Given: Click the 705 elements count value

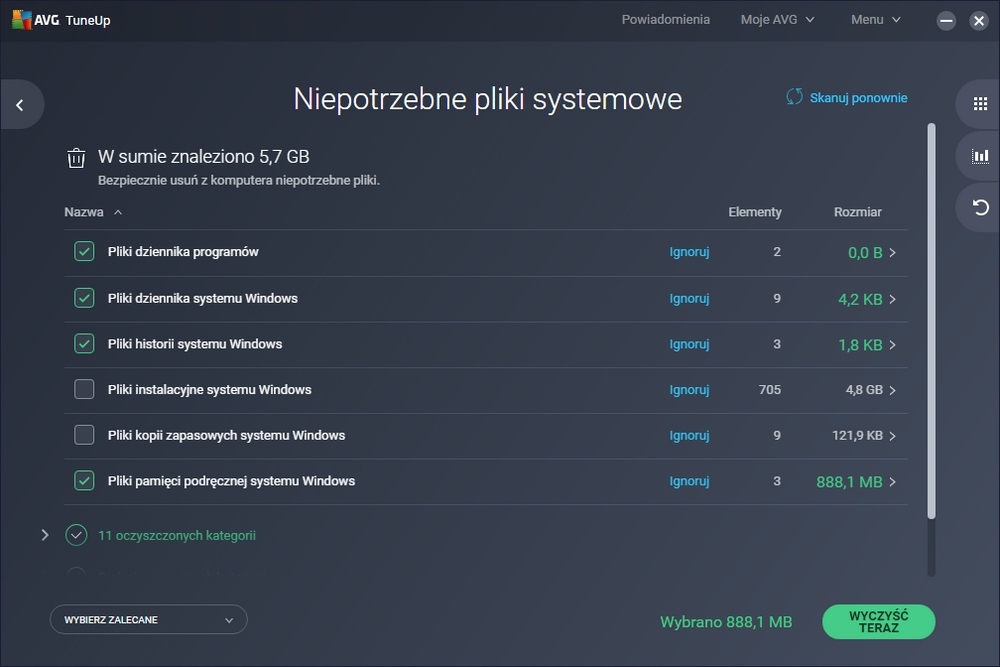Looking at the screenshot, I should click(x=770, y=390).
